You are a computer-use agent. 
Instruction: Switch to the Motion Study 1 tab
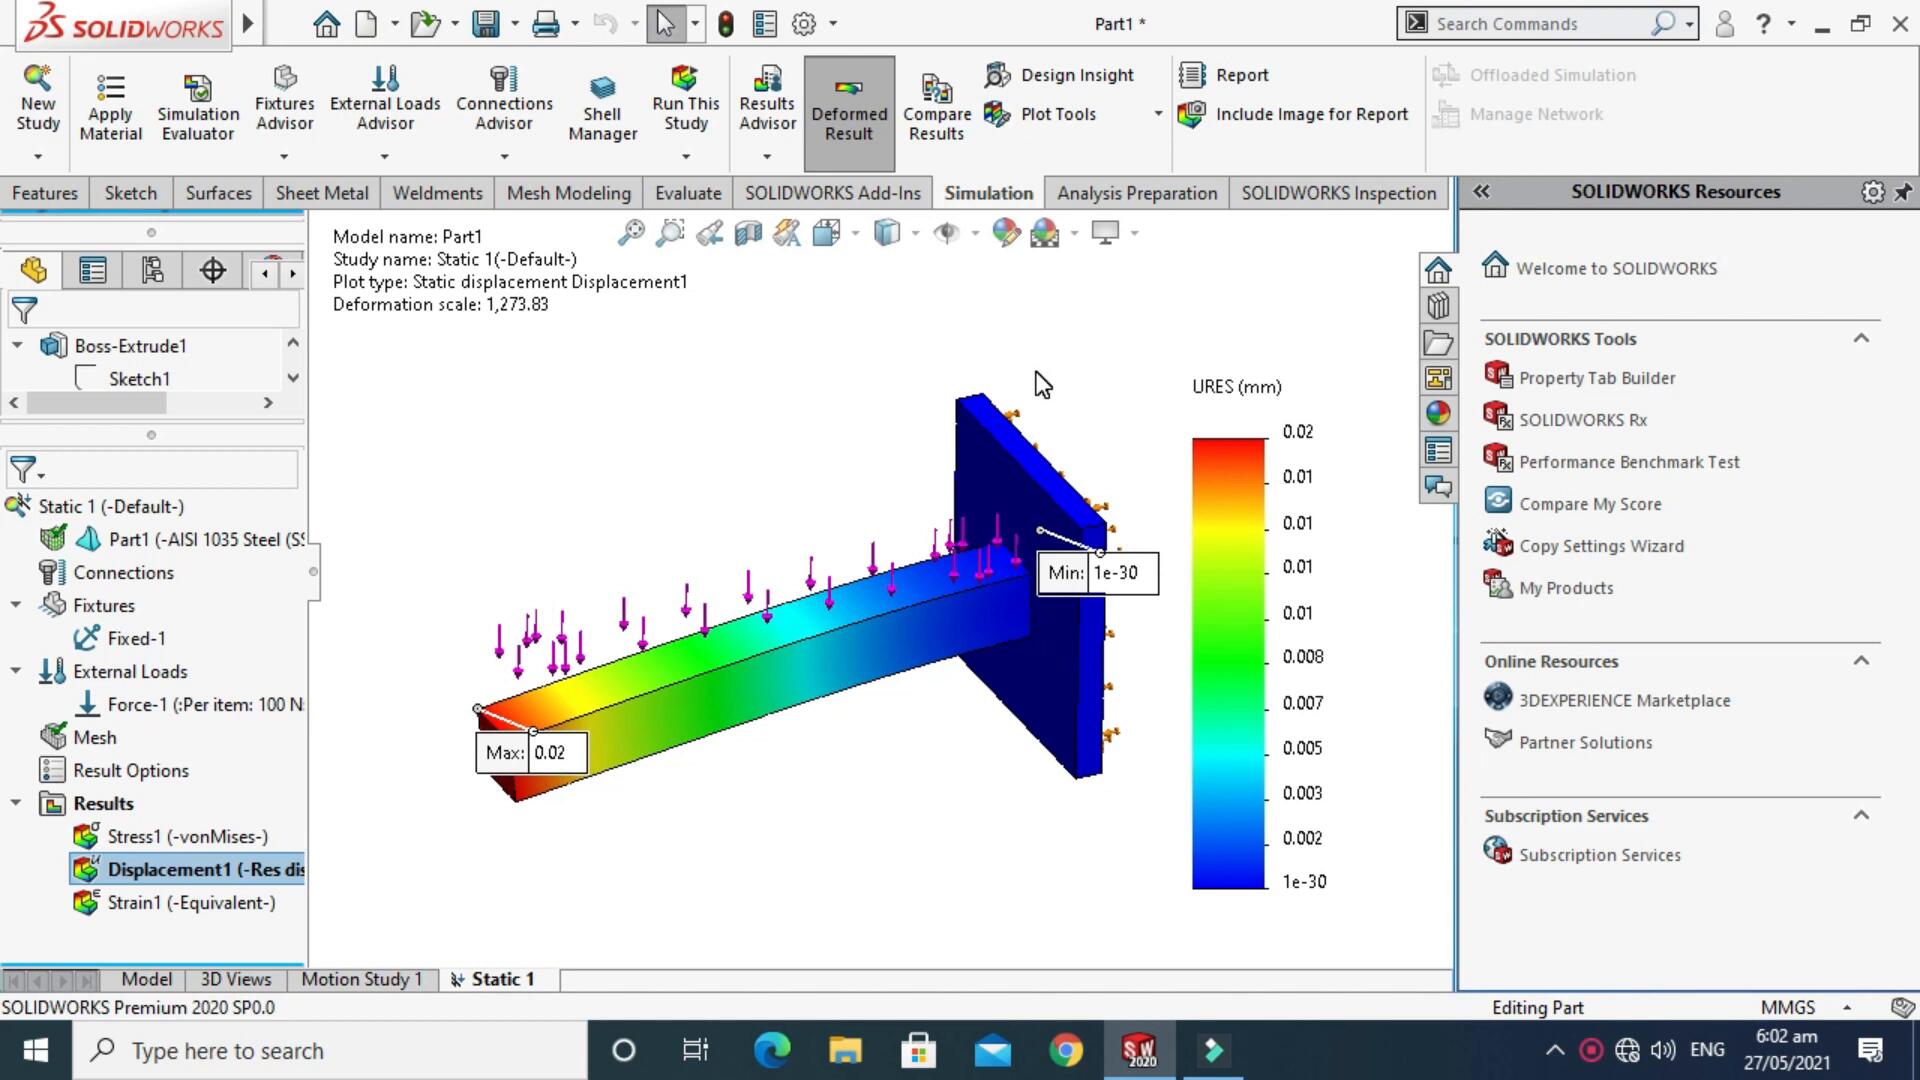coord(361,979)
